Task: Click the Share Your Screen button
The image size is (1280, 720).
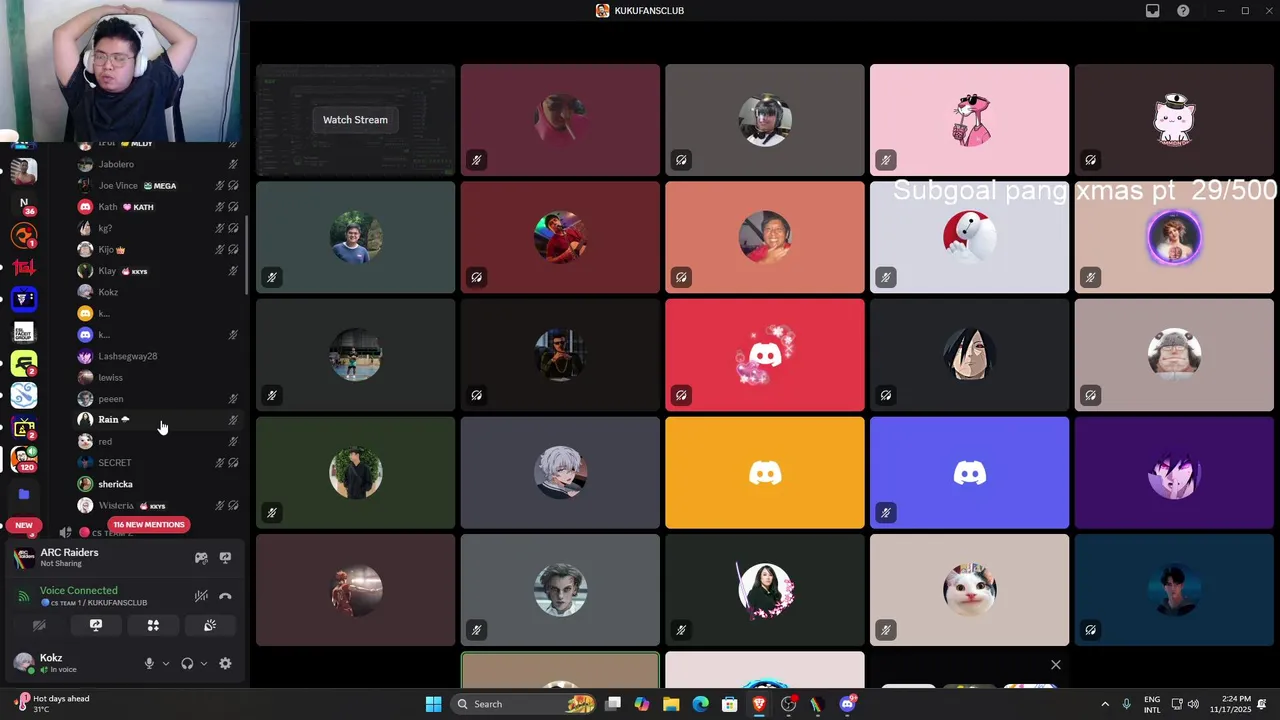Action: 96,625
